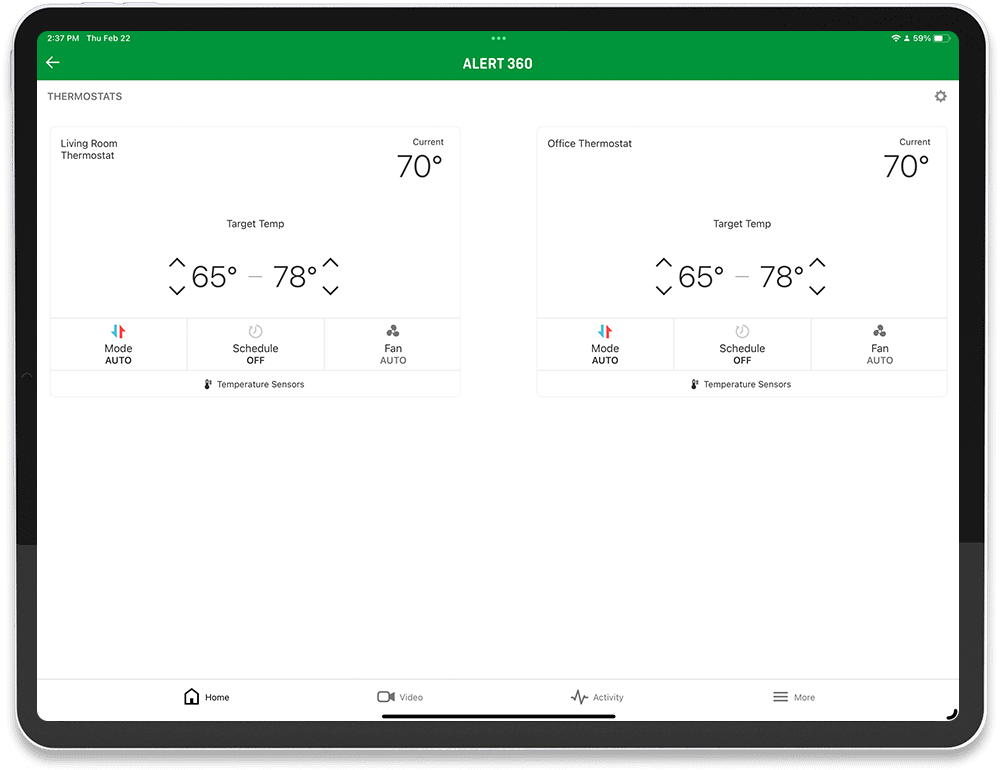Change Office Thermostat Fan AUTO

879,344
